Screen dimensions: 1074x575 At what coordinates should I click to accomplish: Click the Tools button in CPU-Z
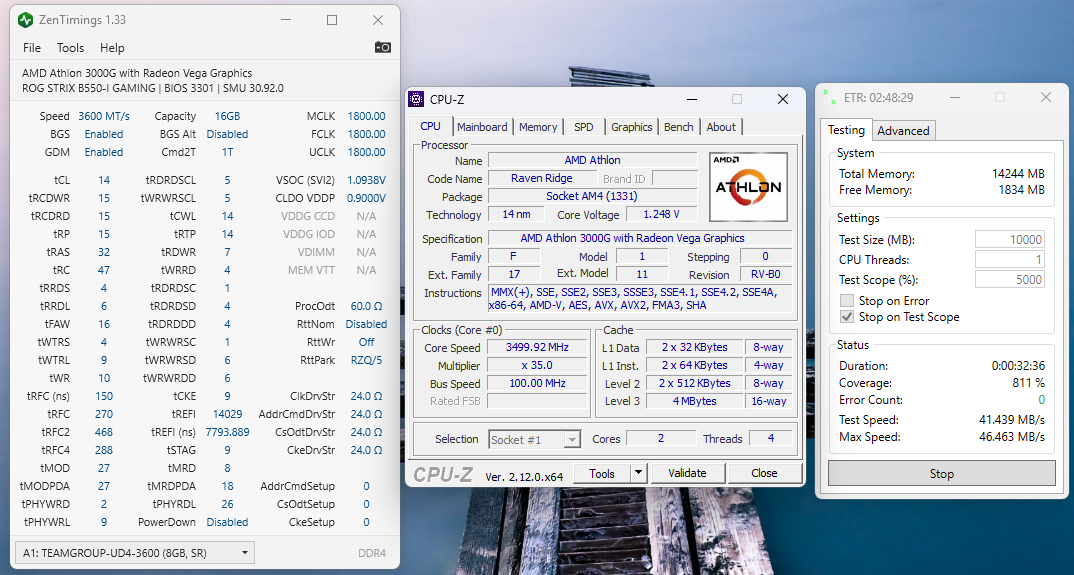tap(601, 474)
